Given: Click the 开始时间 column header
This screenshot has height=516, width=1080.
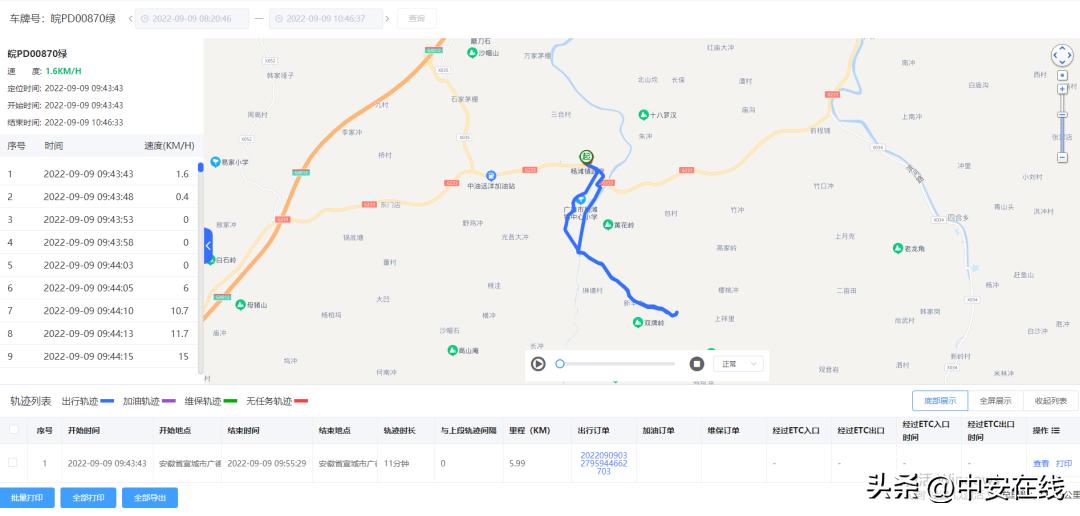Looking at the screenshot, I should coord(83,430).
